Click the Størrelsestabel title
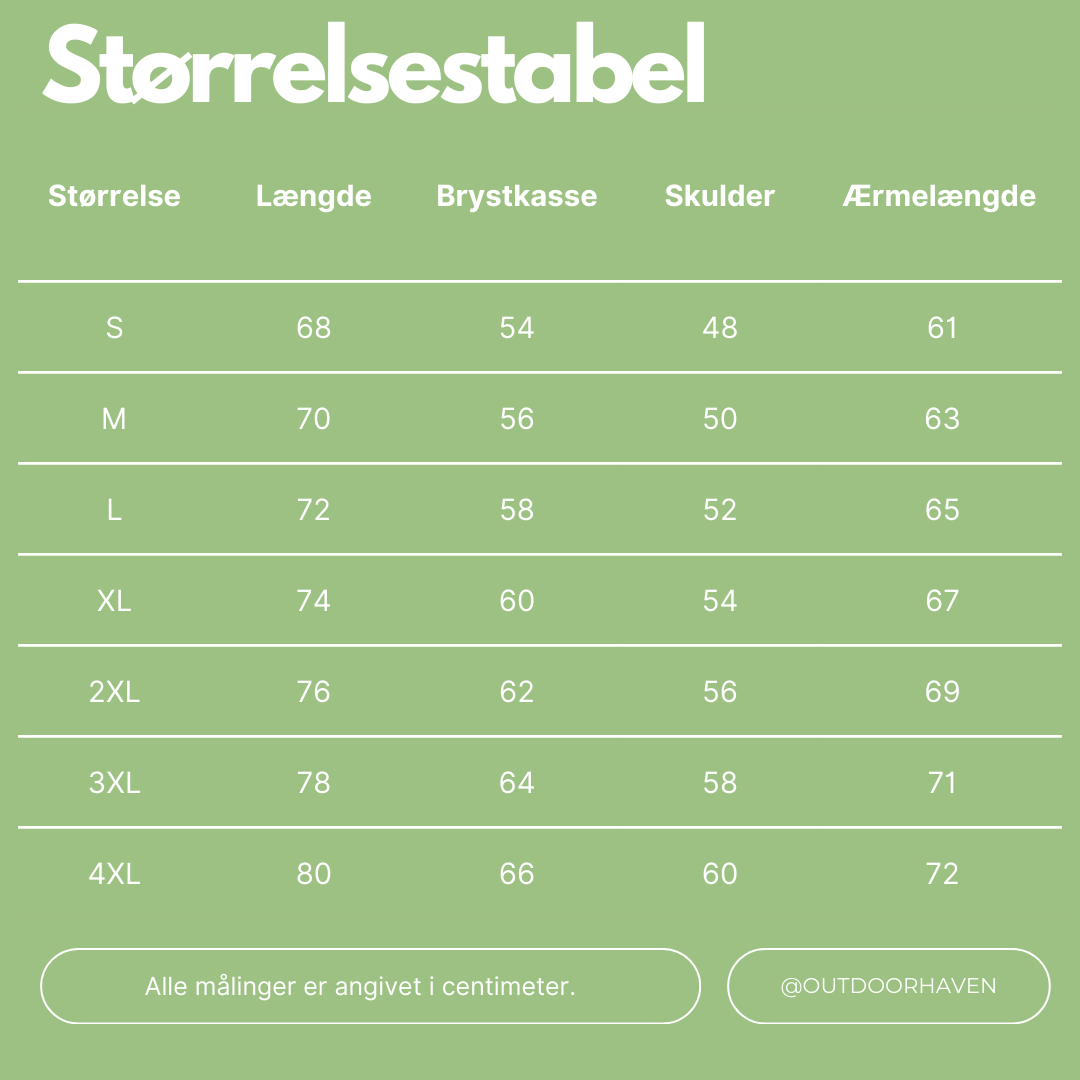 point(374,65)
